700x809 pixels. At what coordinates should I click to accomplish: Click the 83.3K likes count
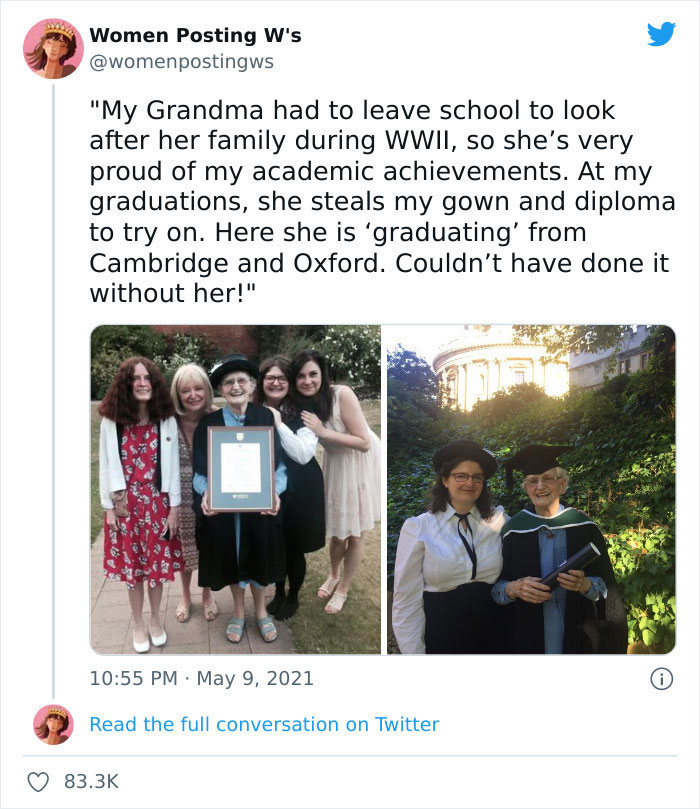[x=92, y=781]
